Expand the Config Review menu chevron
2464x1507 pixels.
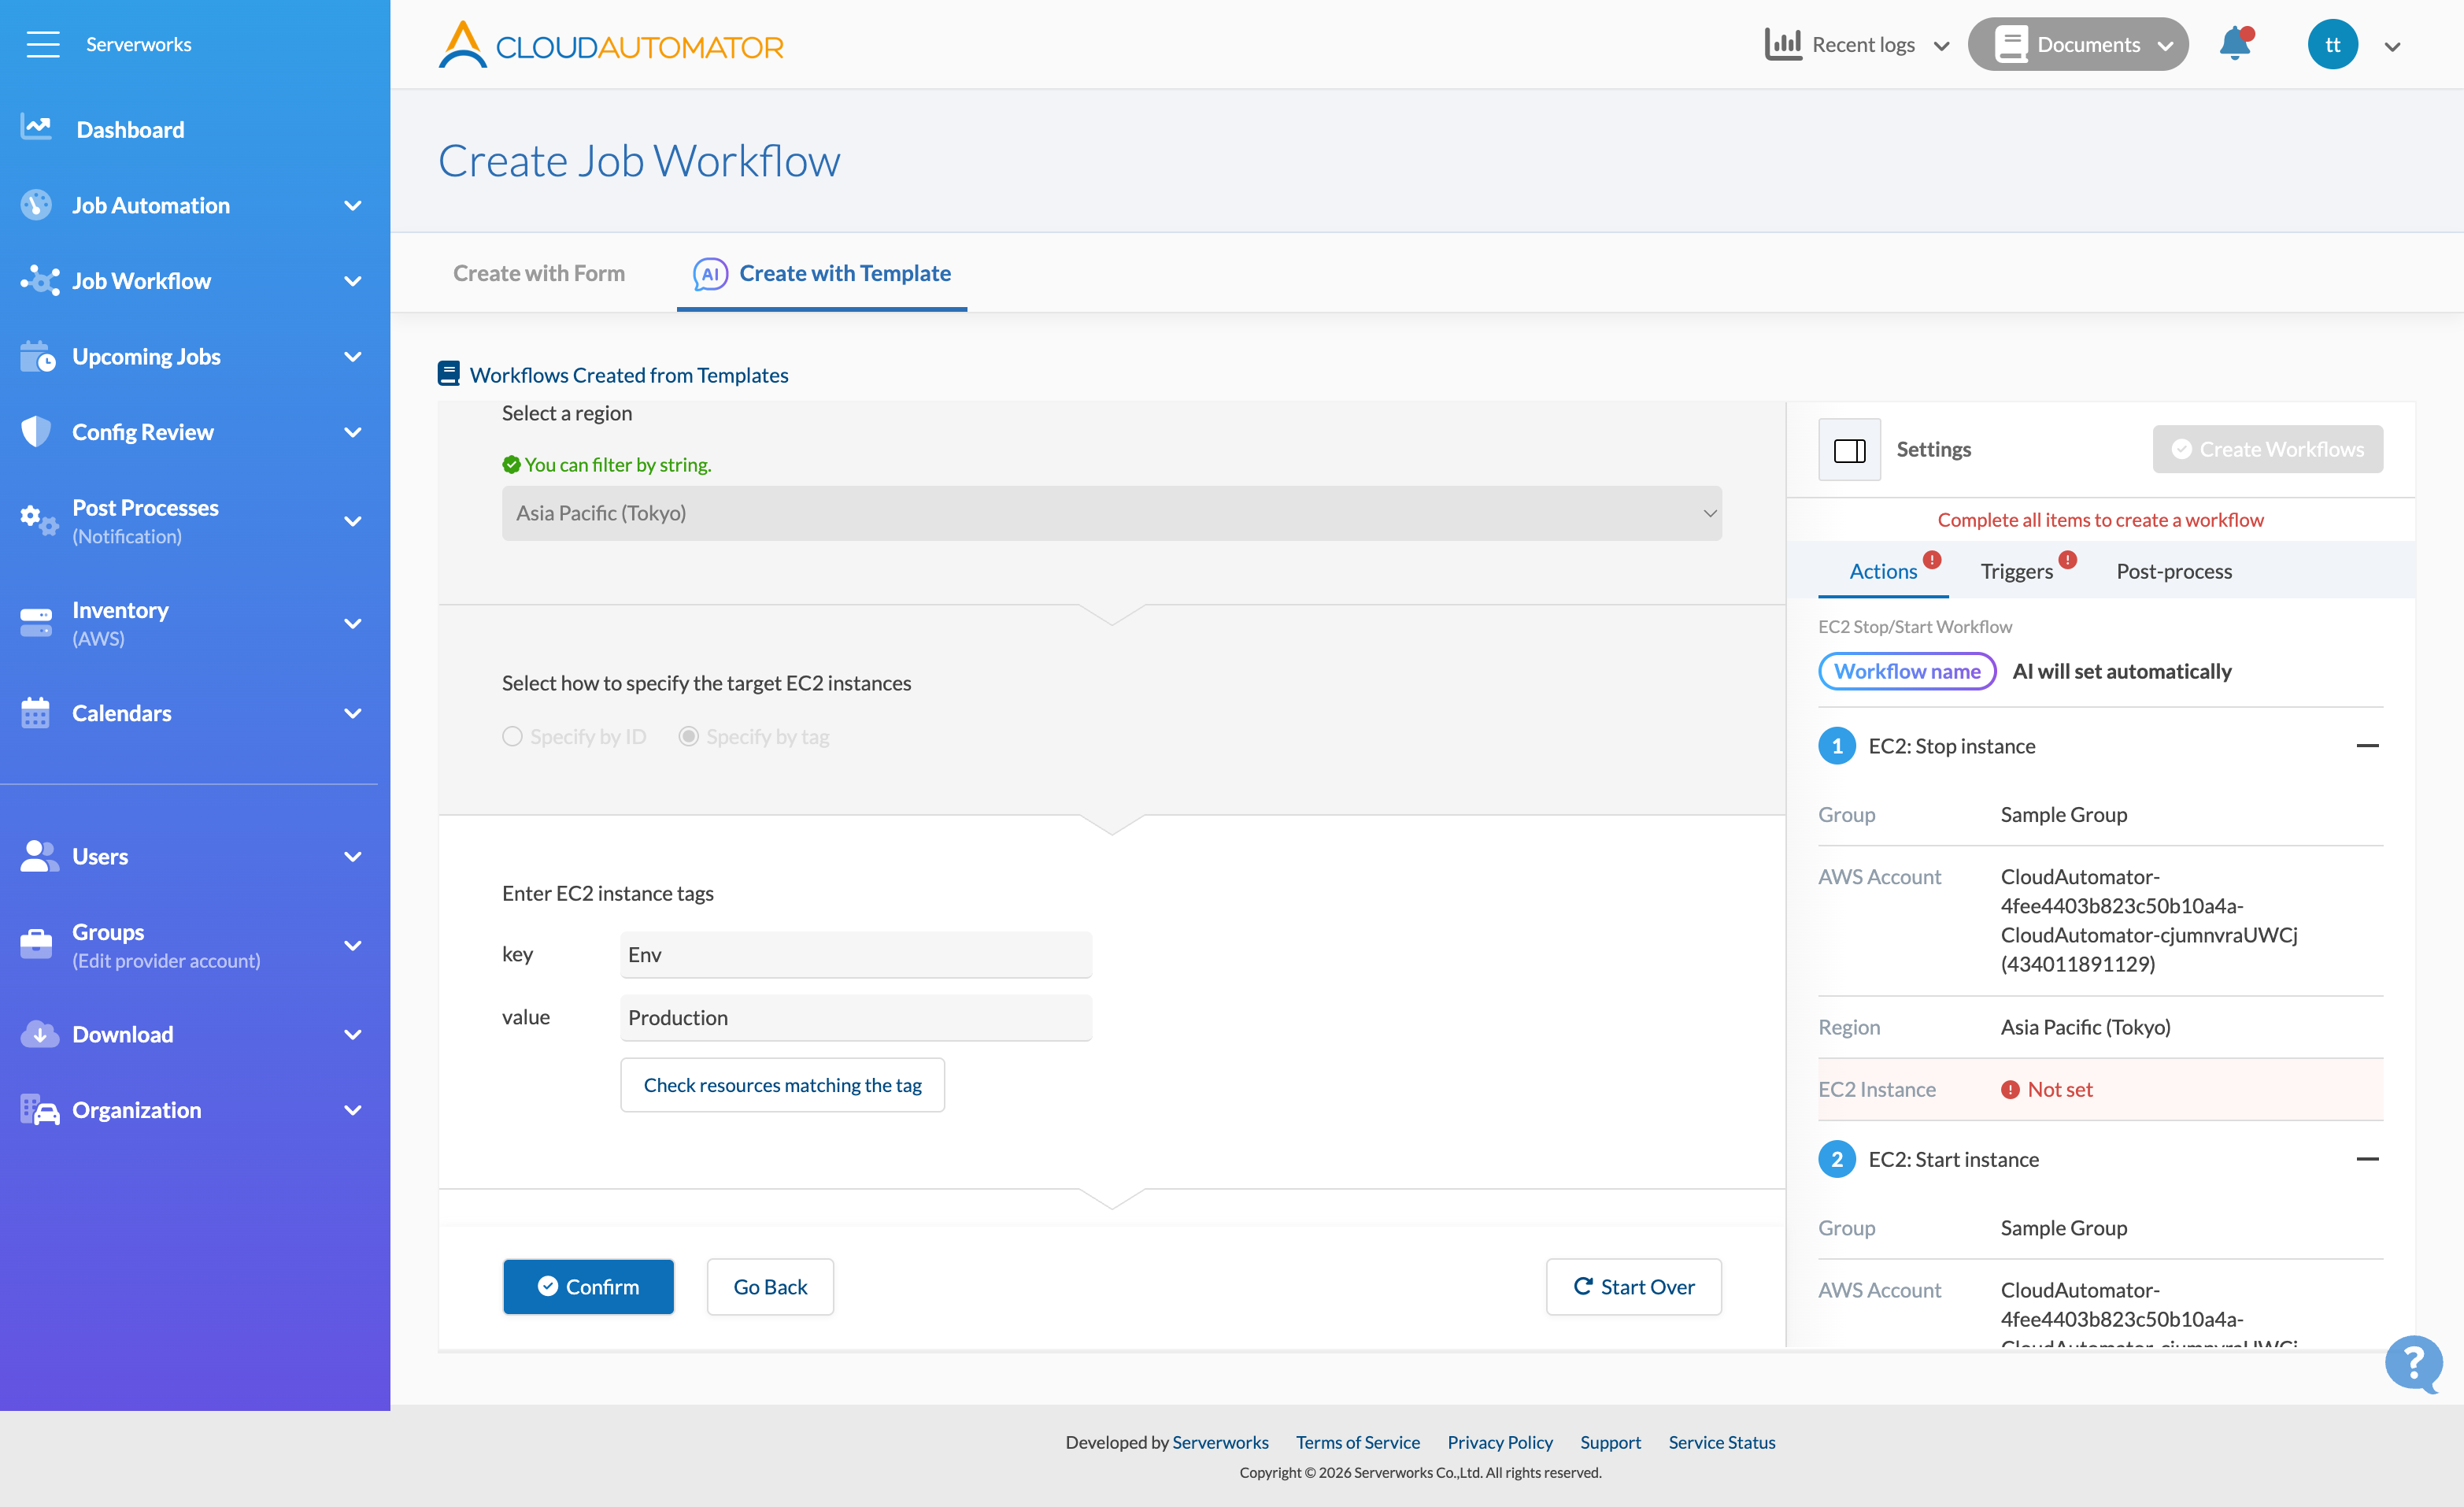tap(352, 432)
